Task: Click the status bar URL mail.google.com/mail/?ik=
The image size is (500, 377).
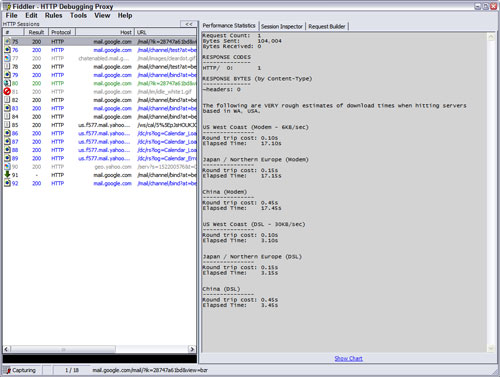Action: point(150,370)
